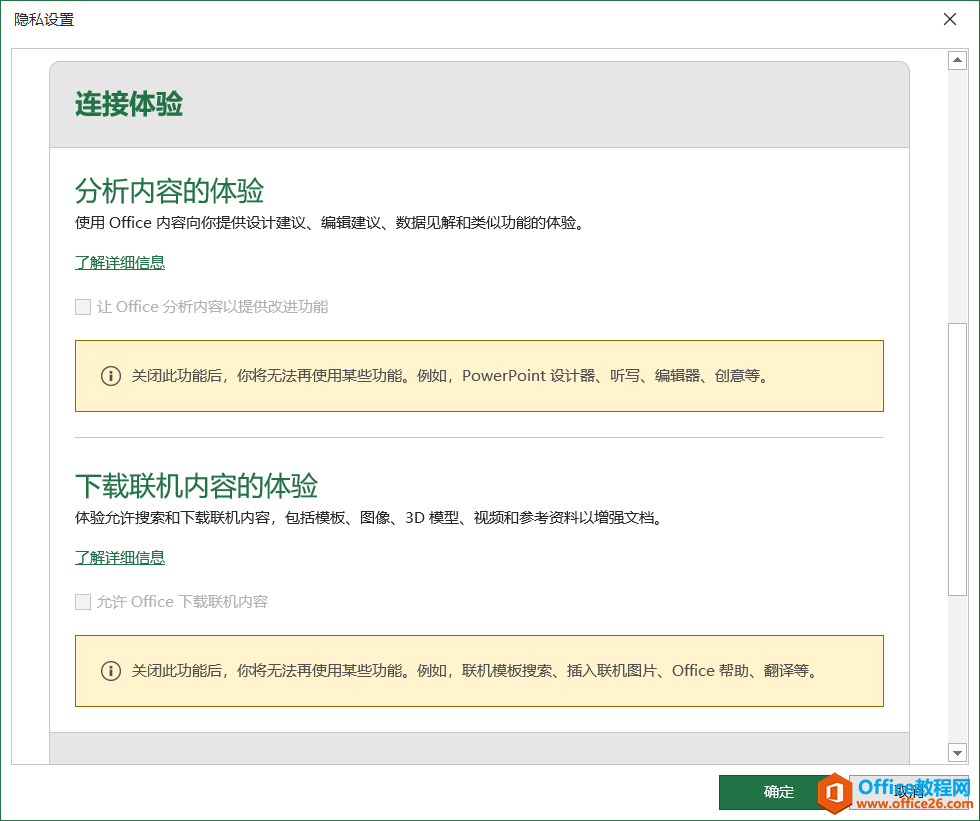Viewport: 980px width, 821px height.
Task: Click the scrollbar up arrow
Action: tap(957, 59)
